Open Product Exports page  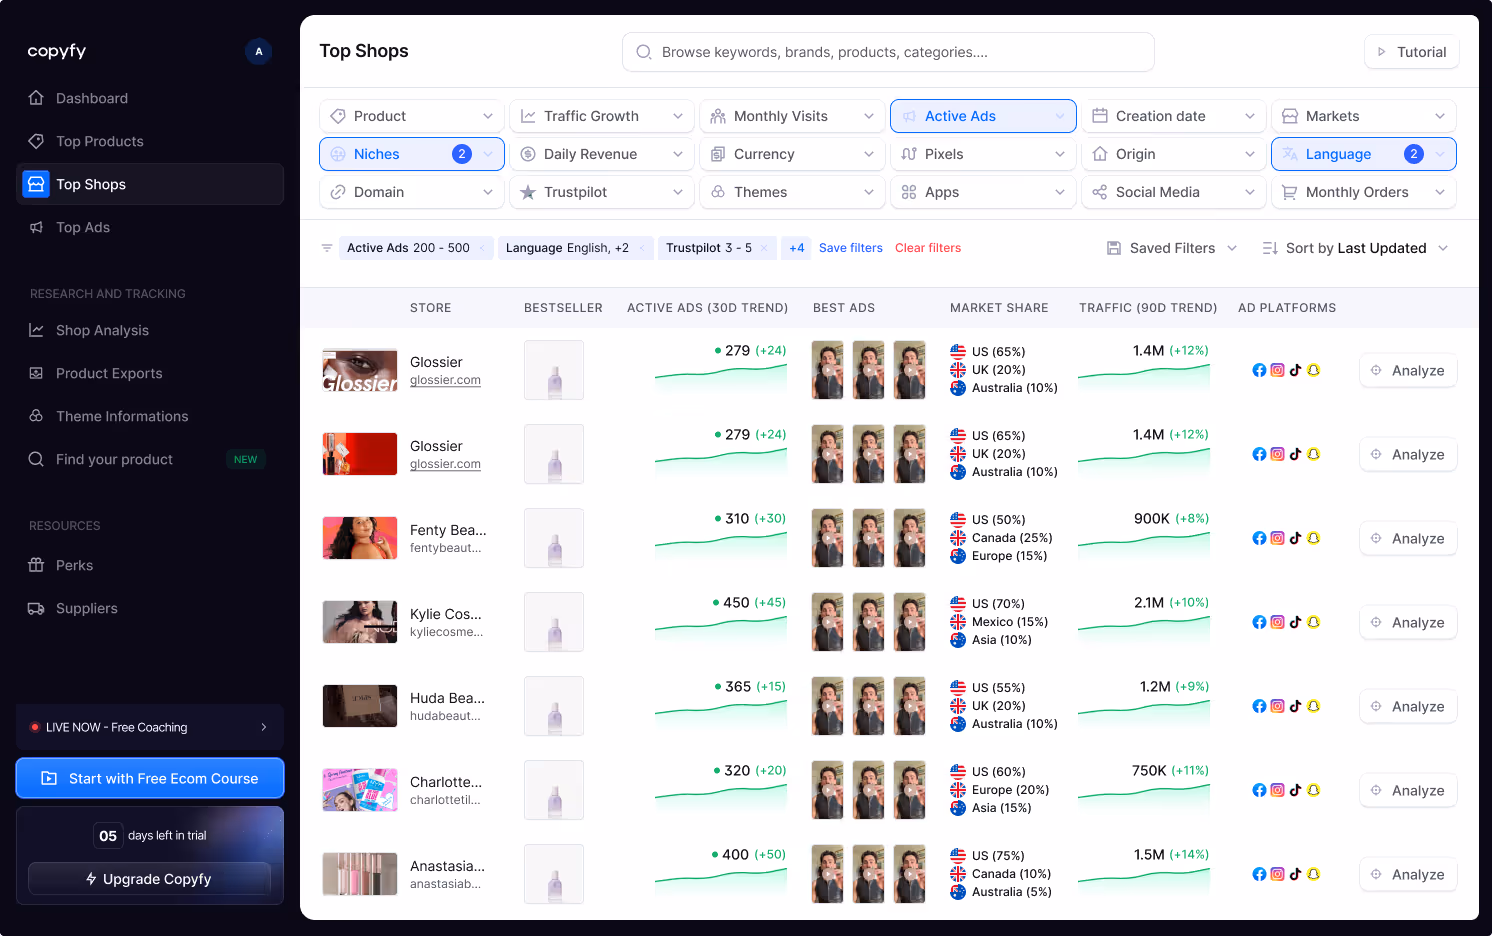[x=150, y=373]
